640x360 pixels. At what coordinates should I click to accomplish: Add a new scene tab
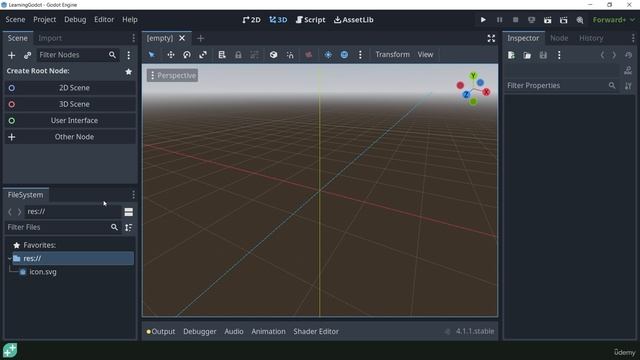pyautogui.click(x=200, y=38)
